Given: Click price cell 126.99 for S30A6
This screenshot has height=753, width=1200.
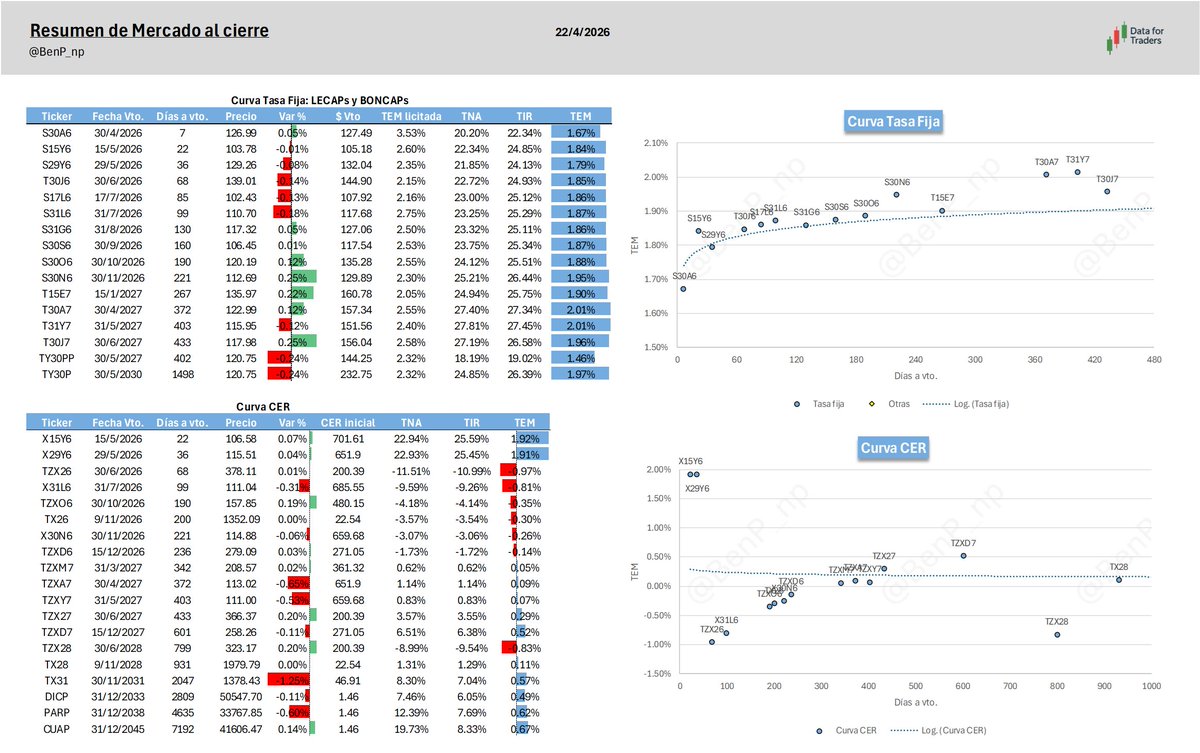Looking at the screenshot, I should [x=241, y=132].
